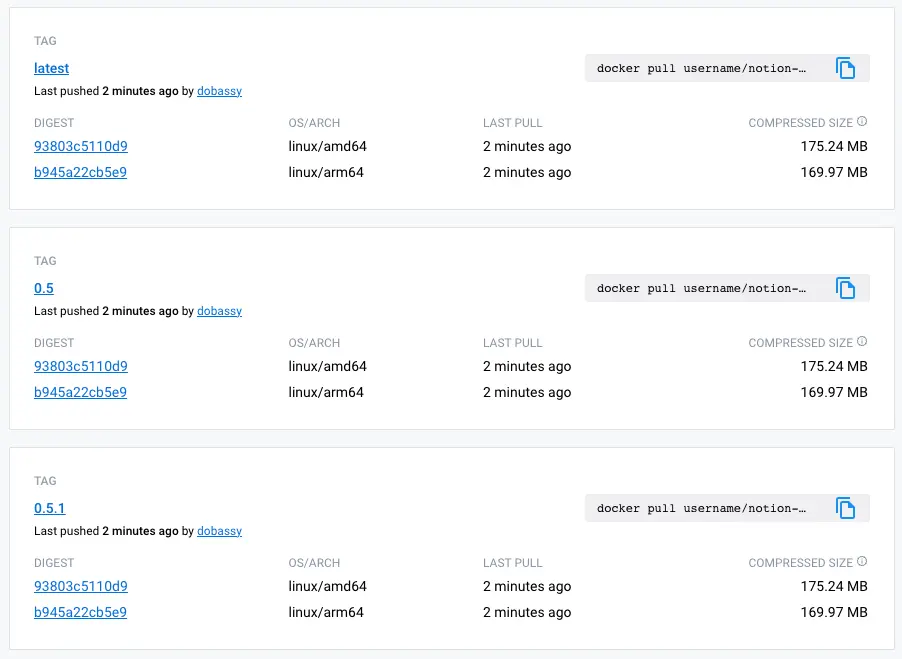This screenshot has height=659, width=902.
Task: Copy the docker pull command for tag 0.5.1
Action: click(846, 508)
